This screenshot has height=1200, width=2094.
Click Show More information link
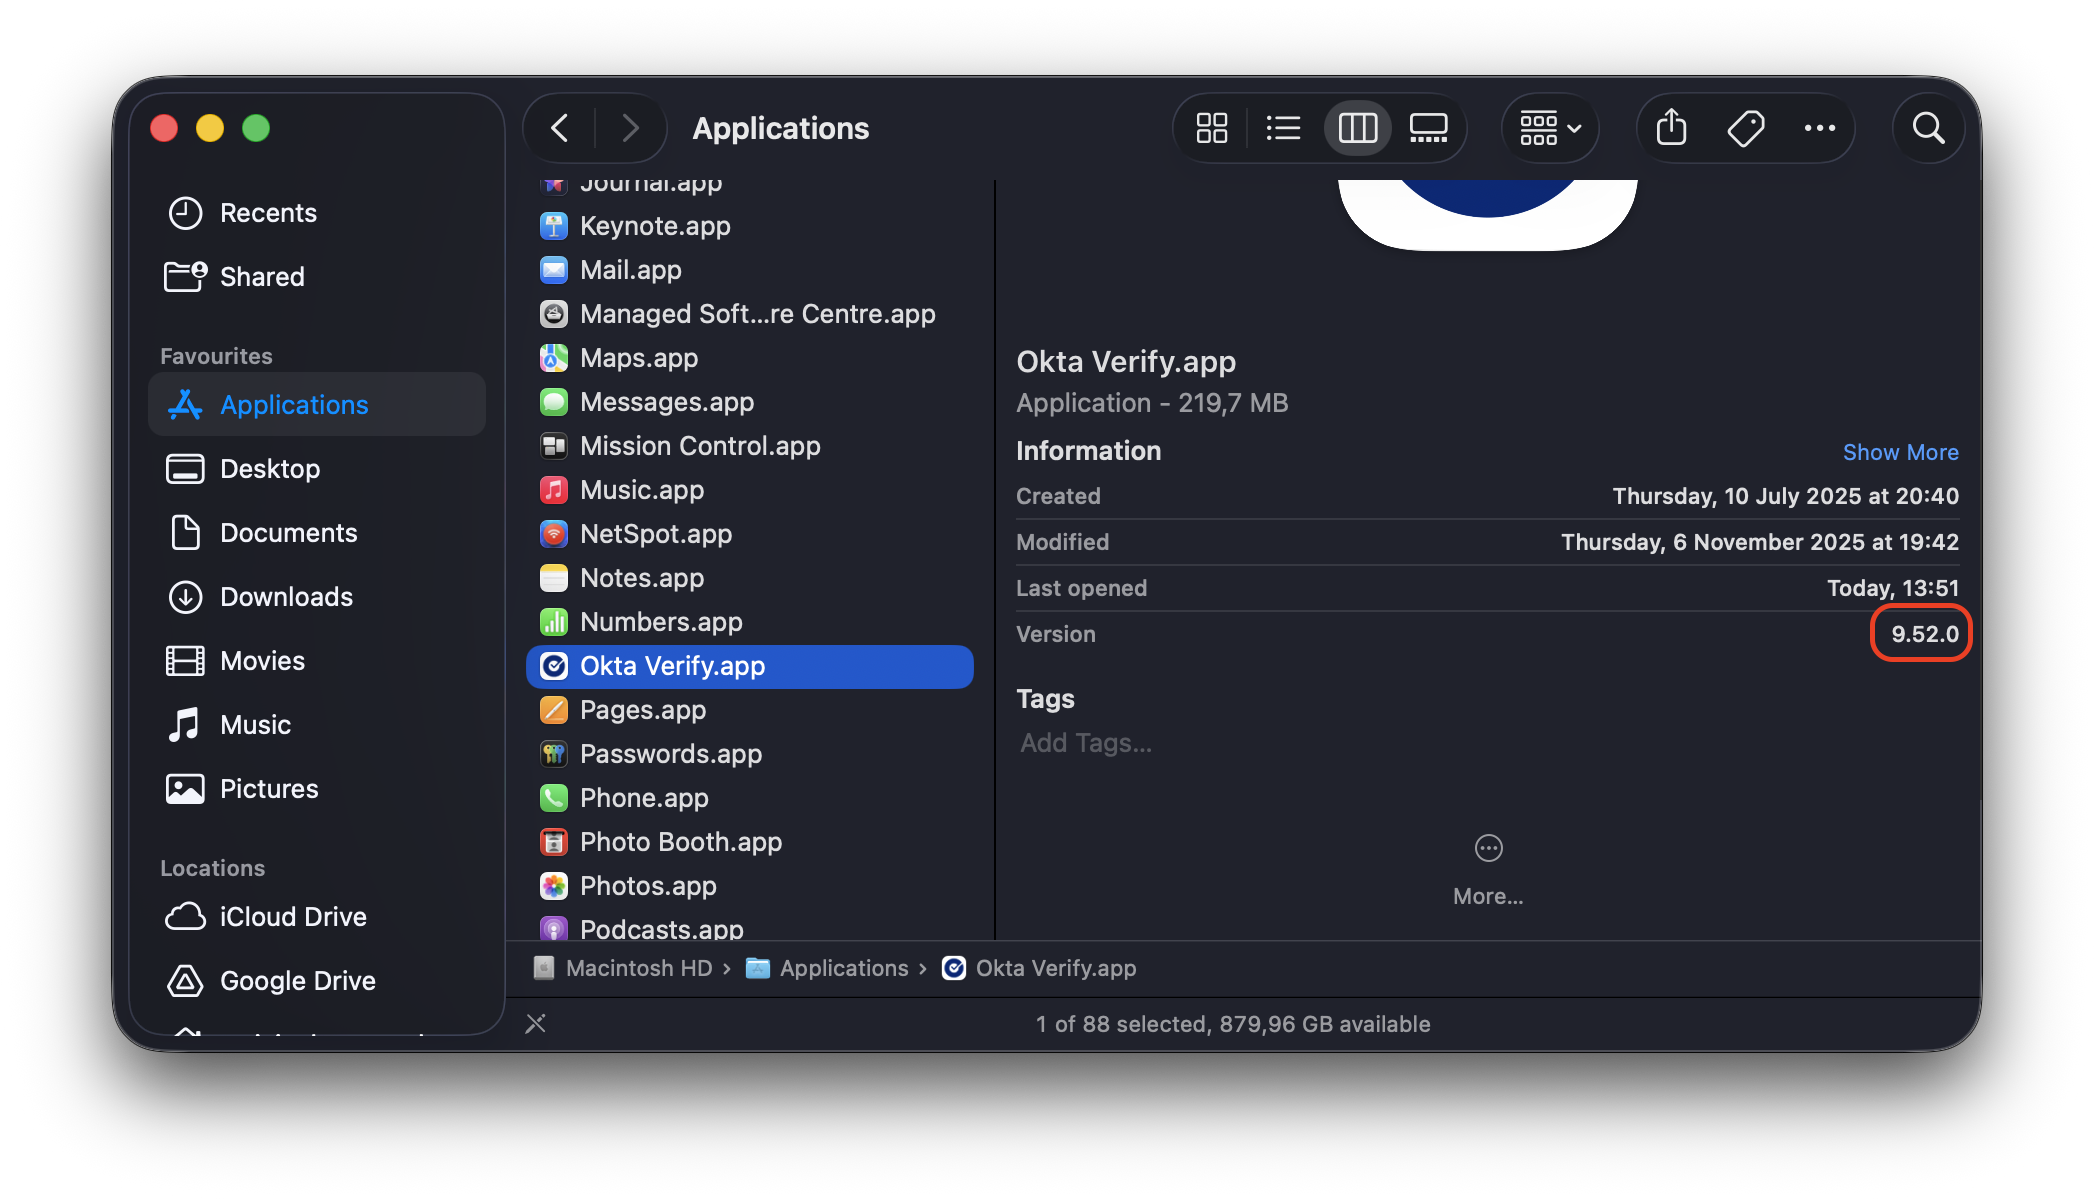(x=1900, y=452)
